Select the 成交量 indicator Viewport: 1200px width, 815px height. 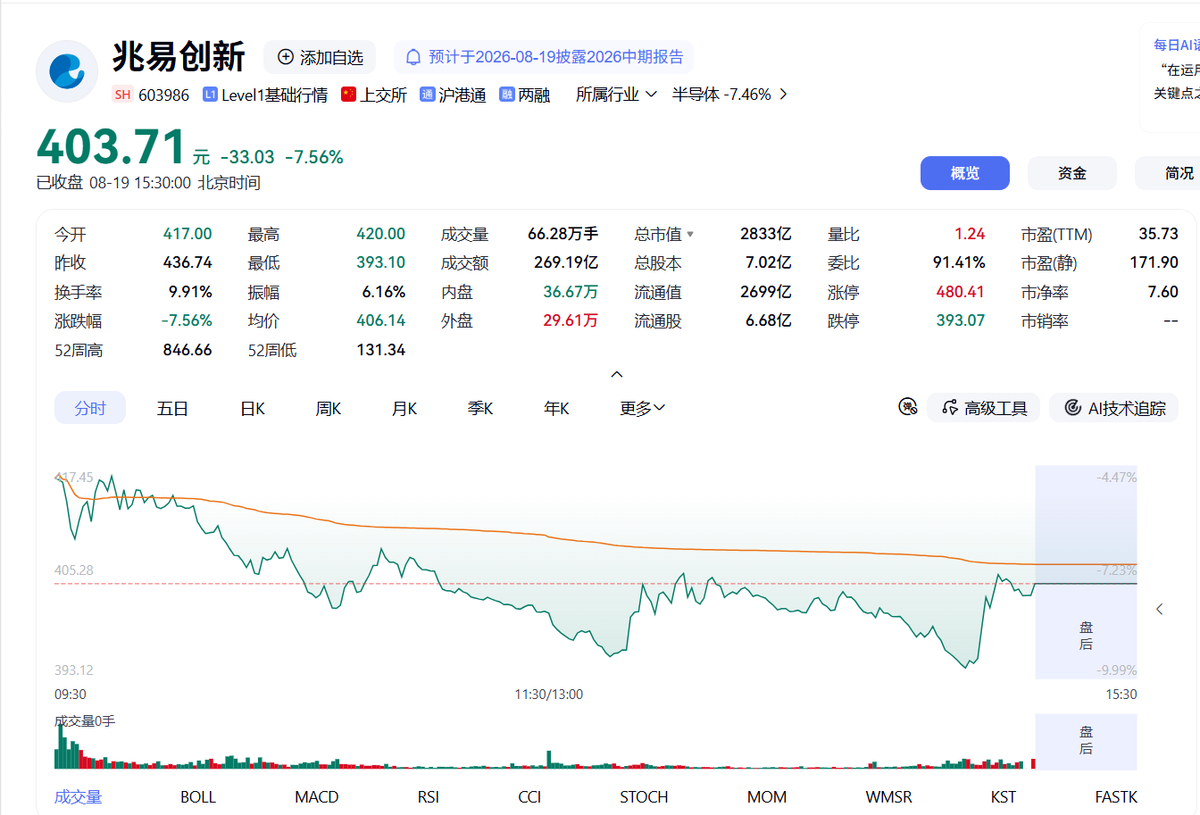[78, 797]
